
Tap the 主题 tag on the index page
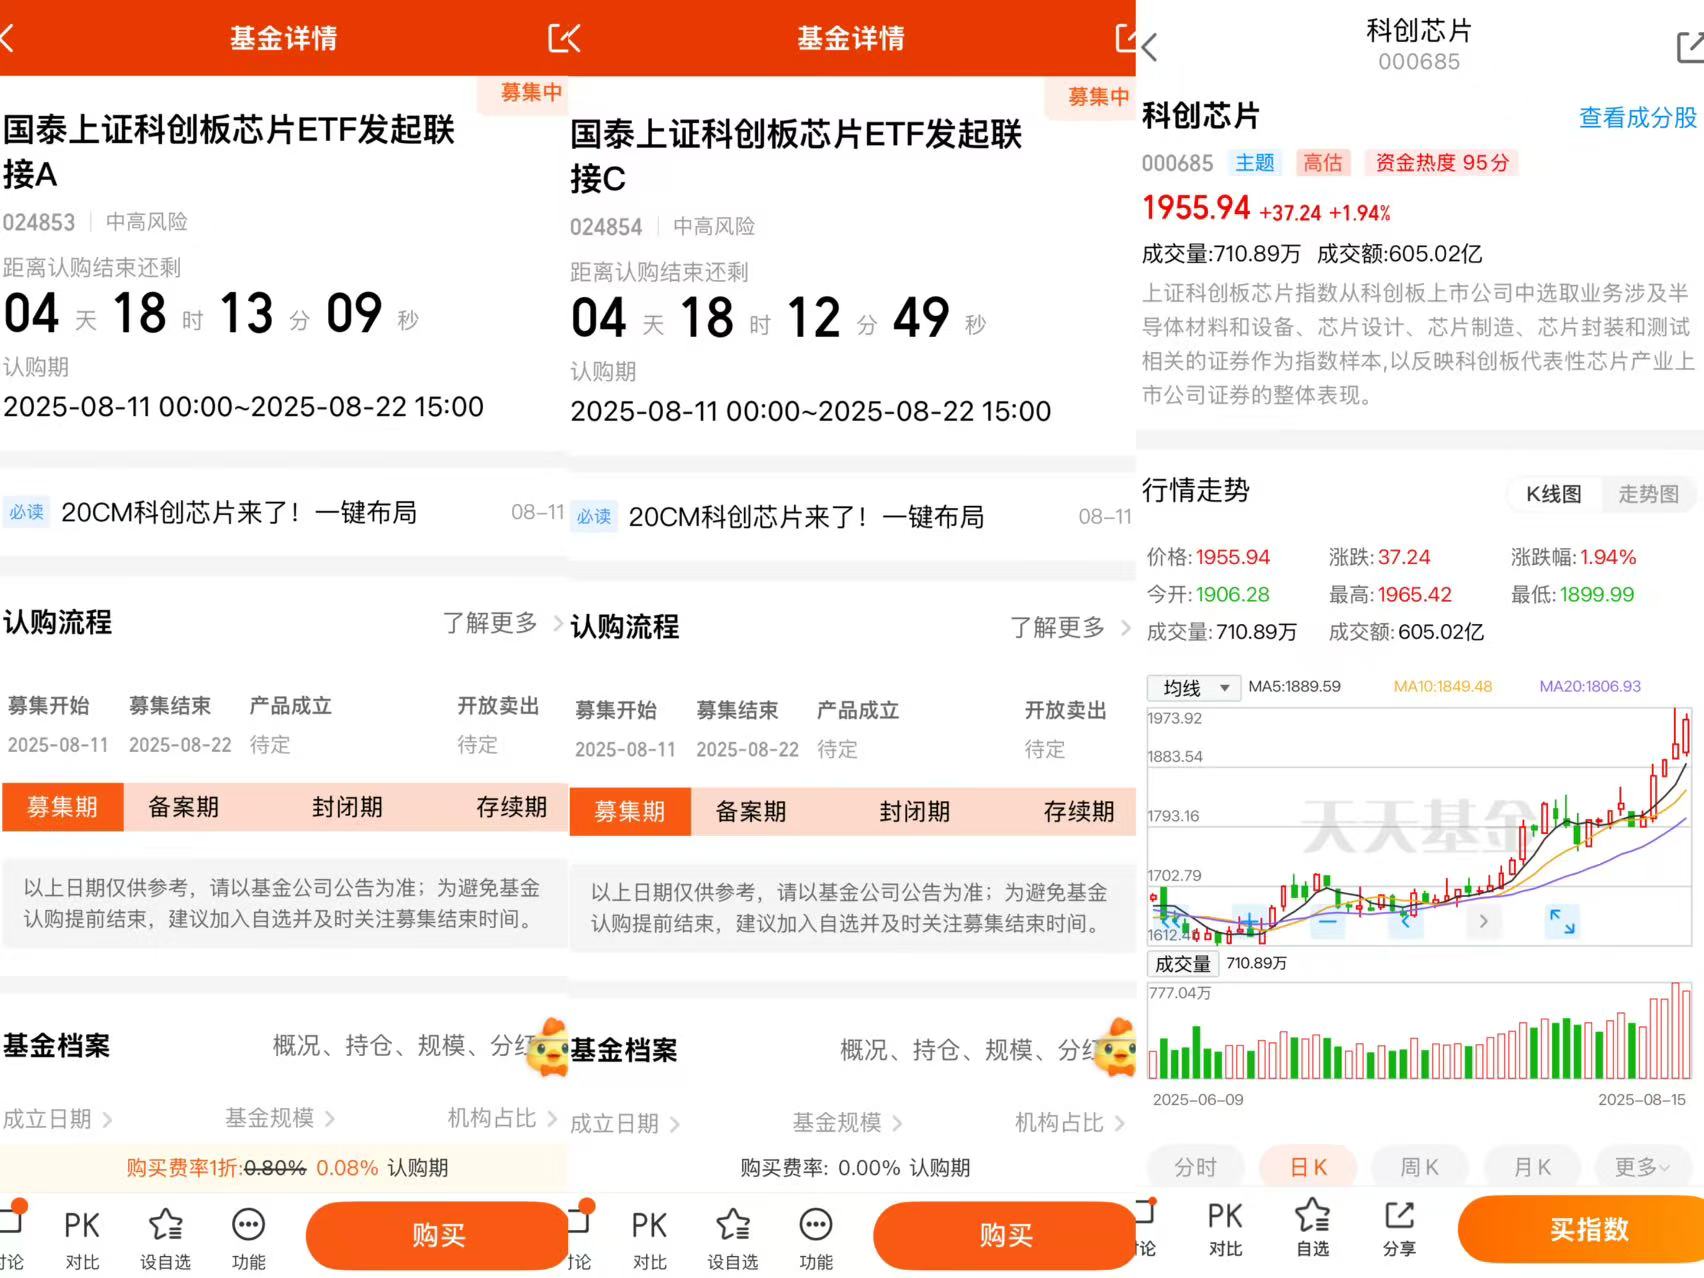click(1254, 163)
